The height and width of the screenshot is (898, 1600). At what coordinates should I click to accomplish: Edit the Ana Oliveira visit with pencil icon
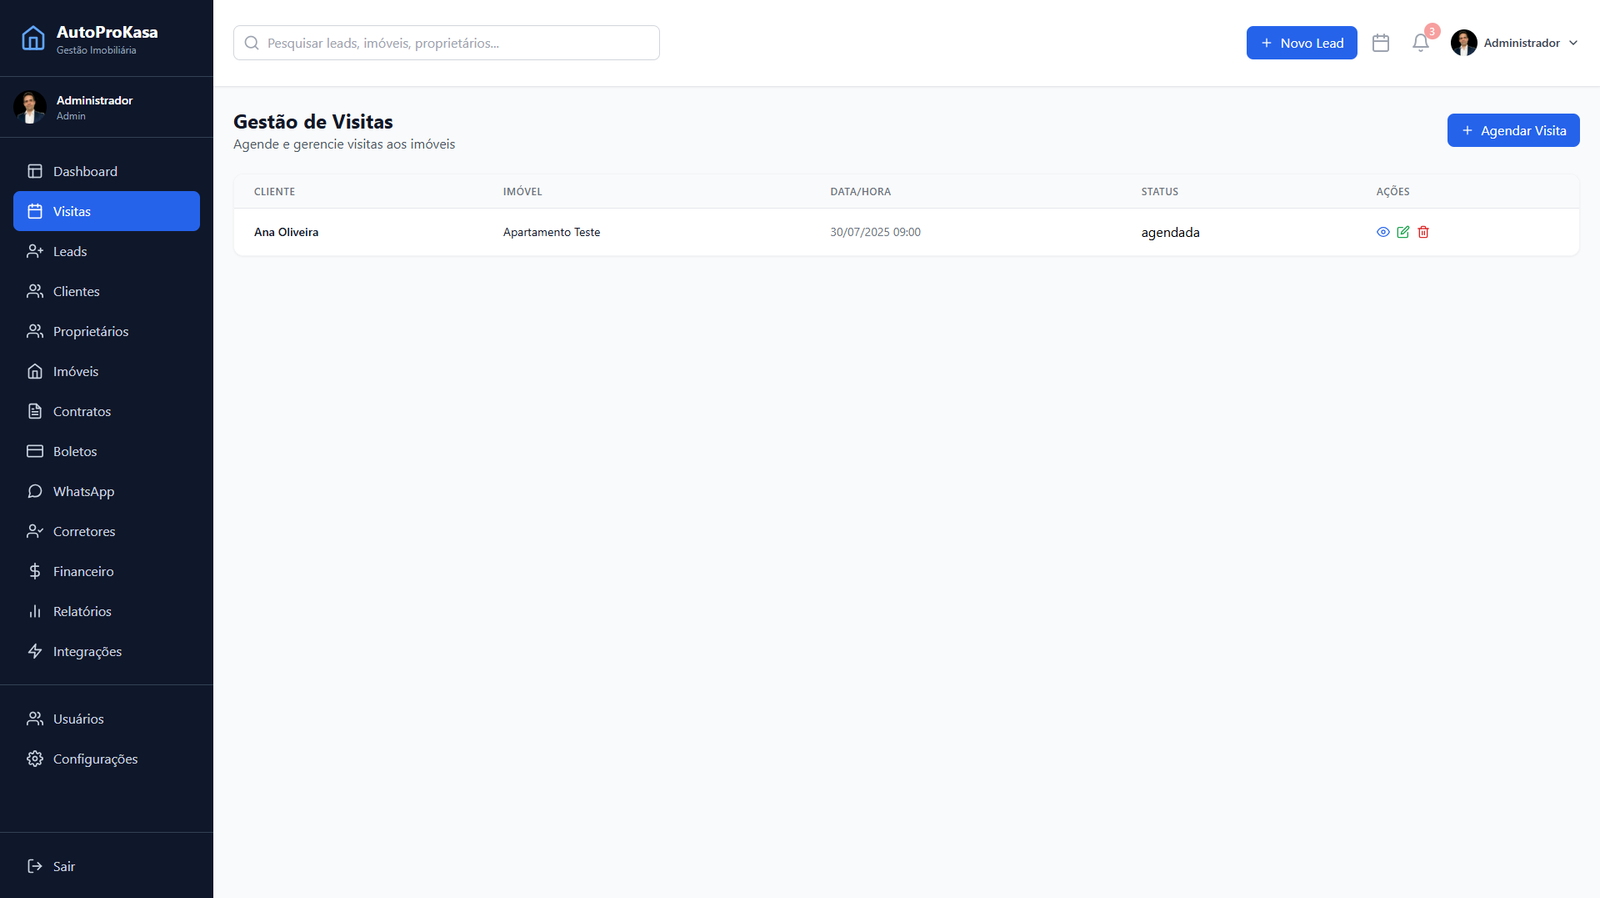coord(1403,232)
